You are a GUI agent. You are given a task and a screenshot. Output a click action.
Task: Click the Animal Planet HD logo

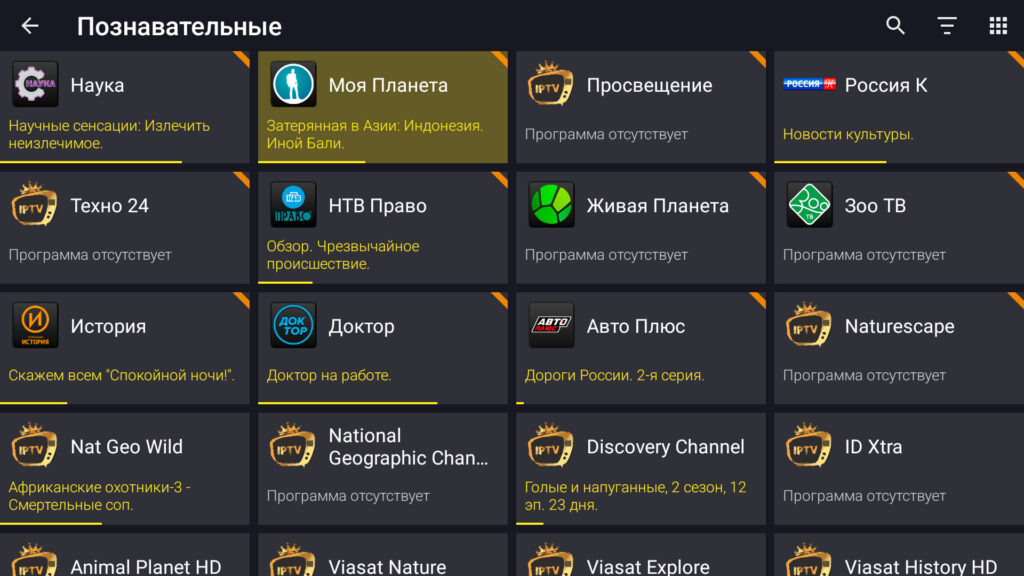pyautogui.click(x=35, y=560)
